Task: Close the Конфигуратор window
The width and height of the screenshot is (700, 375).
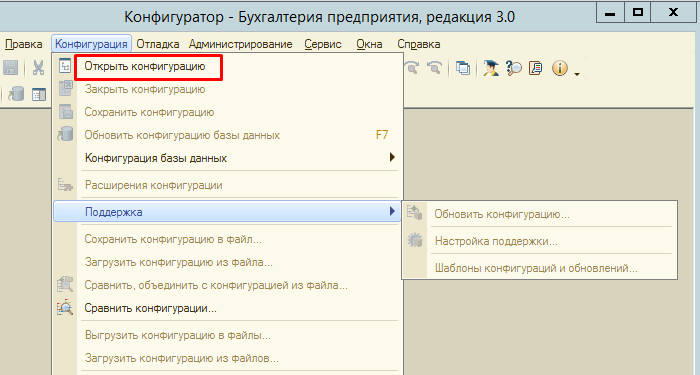Action: tap(674, 13)
